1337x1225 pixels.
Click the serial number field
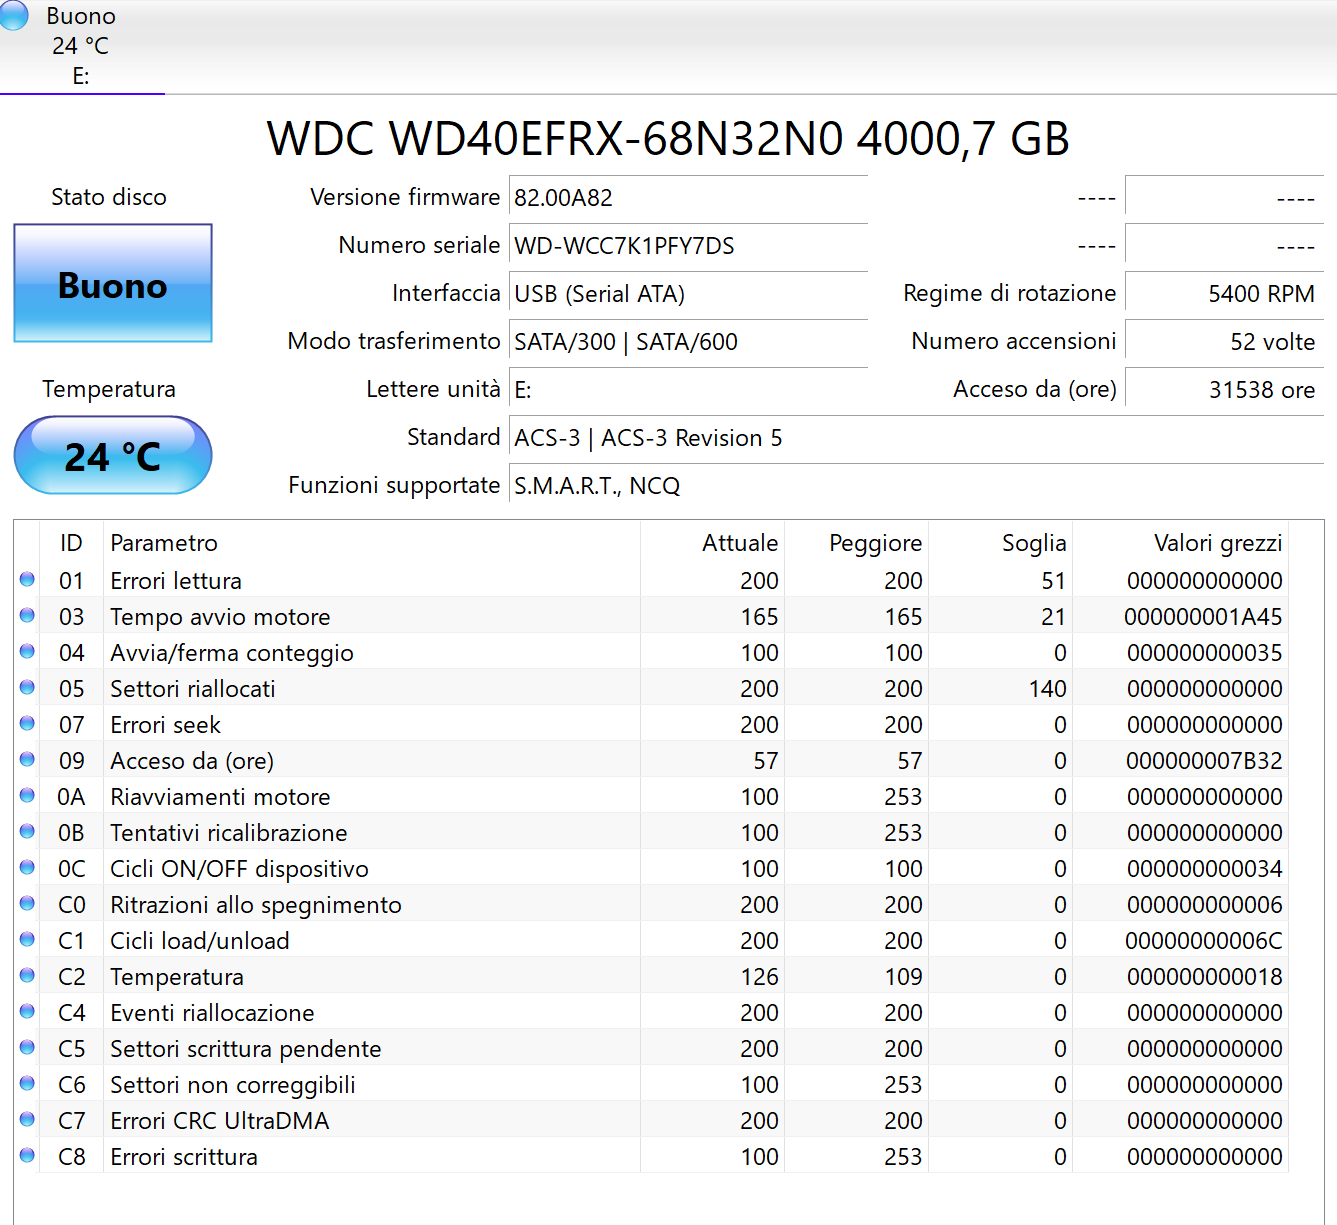[687, 246]
